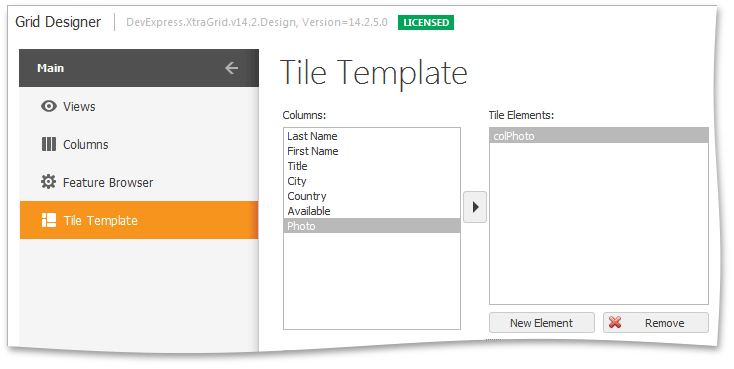Click the Remove button

[x=656, y=323]
